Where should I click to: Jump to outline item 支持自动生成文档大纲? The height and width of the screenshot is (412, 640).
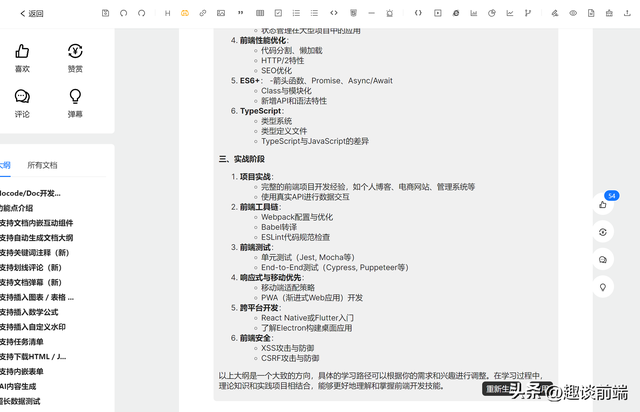click(36, 238)
